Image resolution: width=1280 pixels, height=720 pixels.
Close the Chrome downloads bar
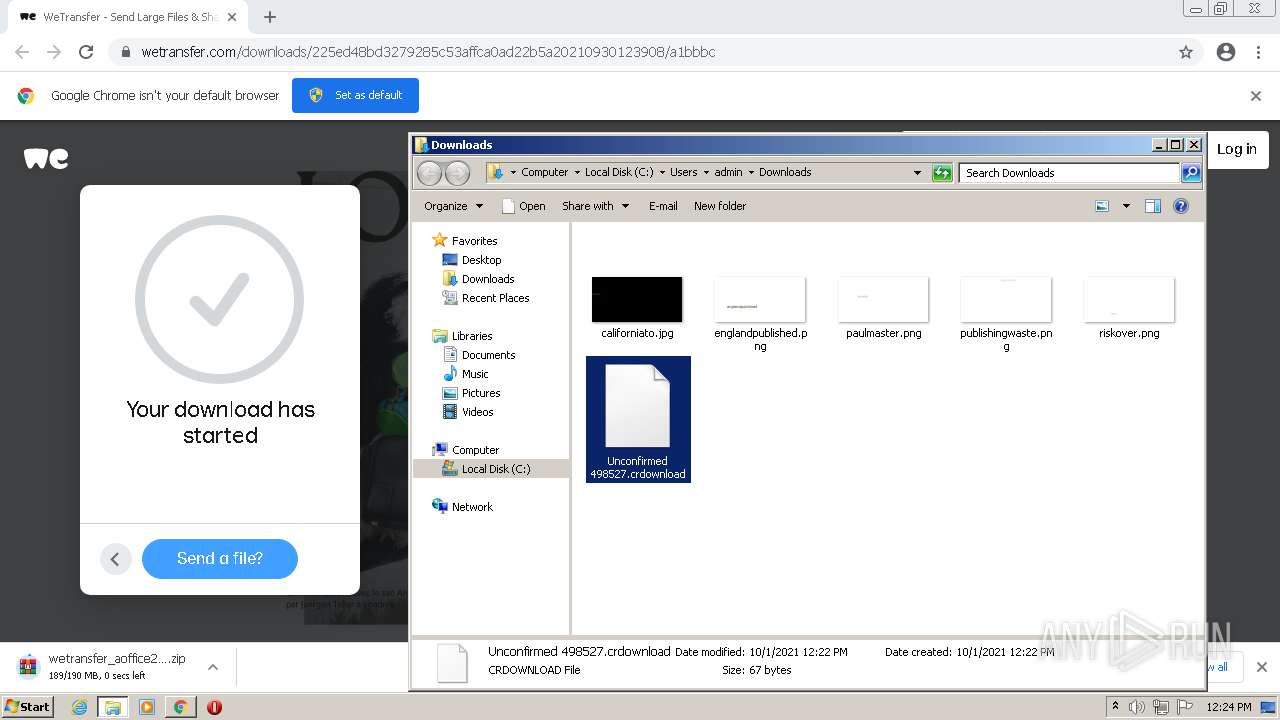pos(1261,667)
